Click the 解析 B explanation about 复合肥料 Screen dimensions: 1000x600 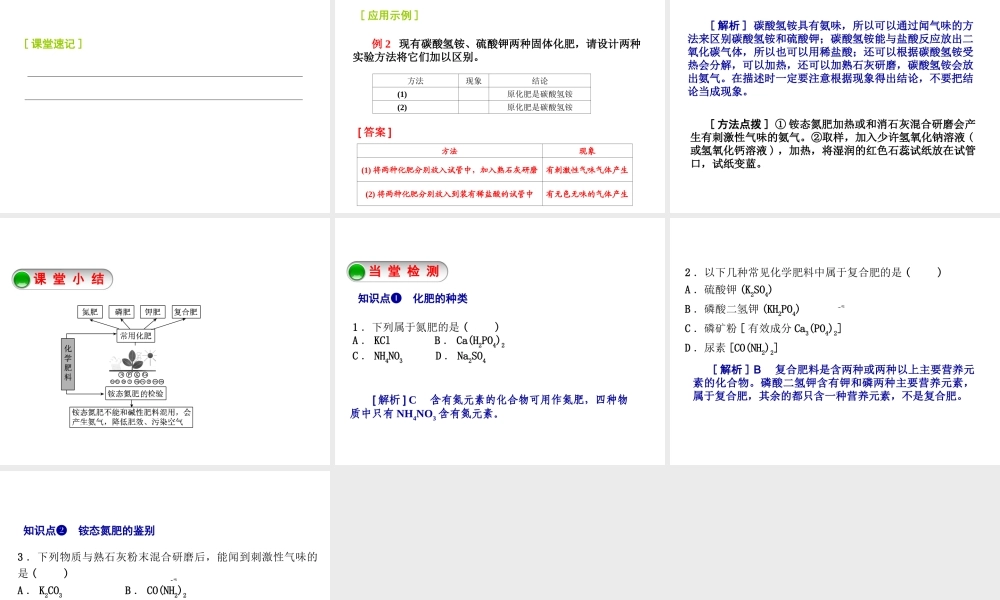point(834,383)
